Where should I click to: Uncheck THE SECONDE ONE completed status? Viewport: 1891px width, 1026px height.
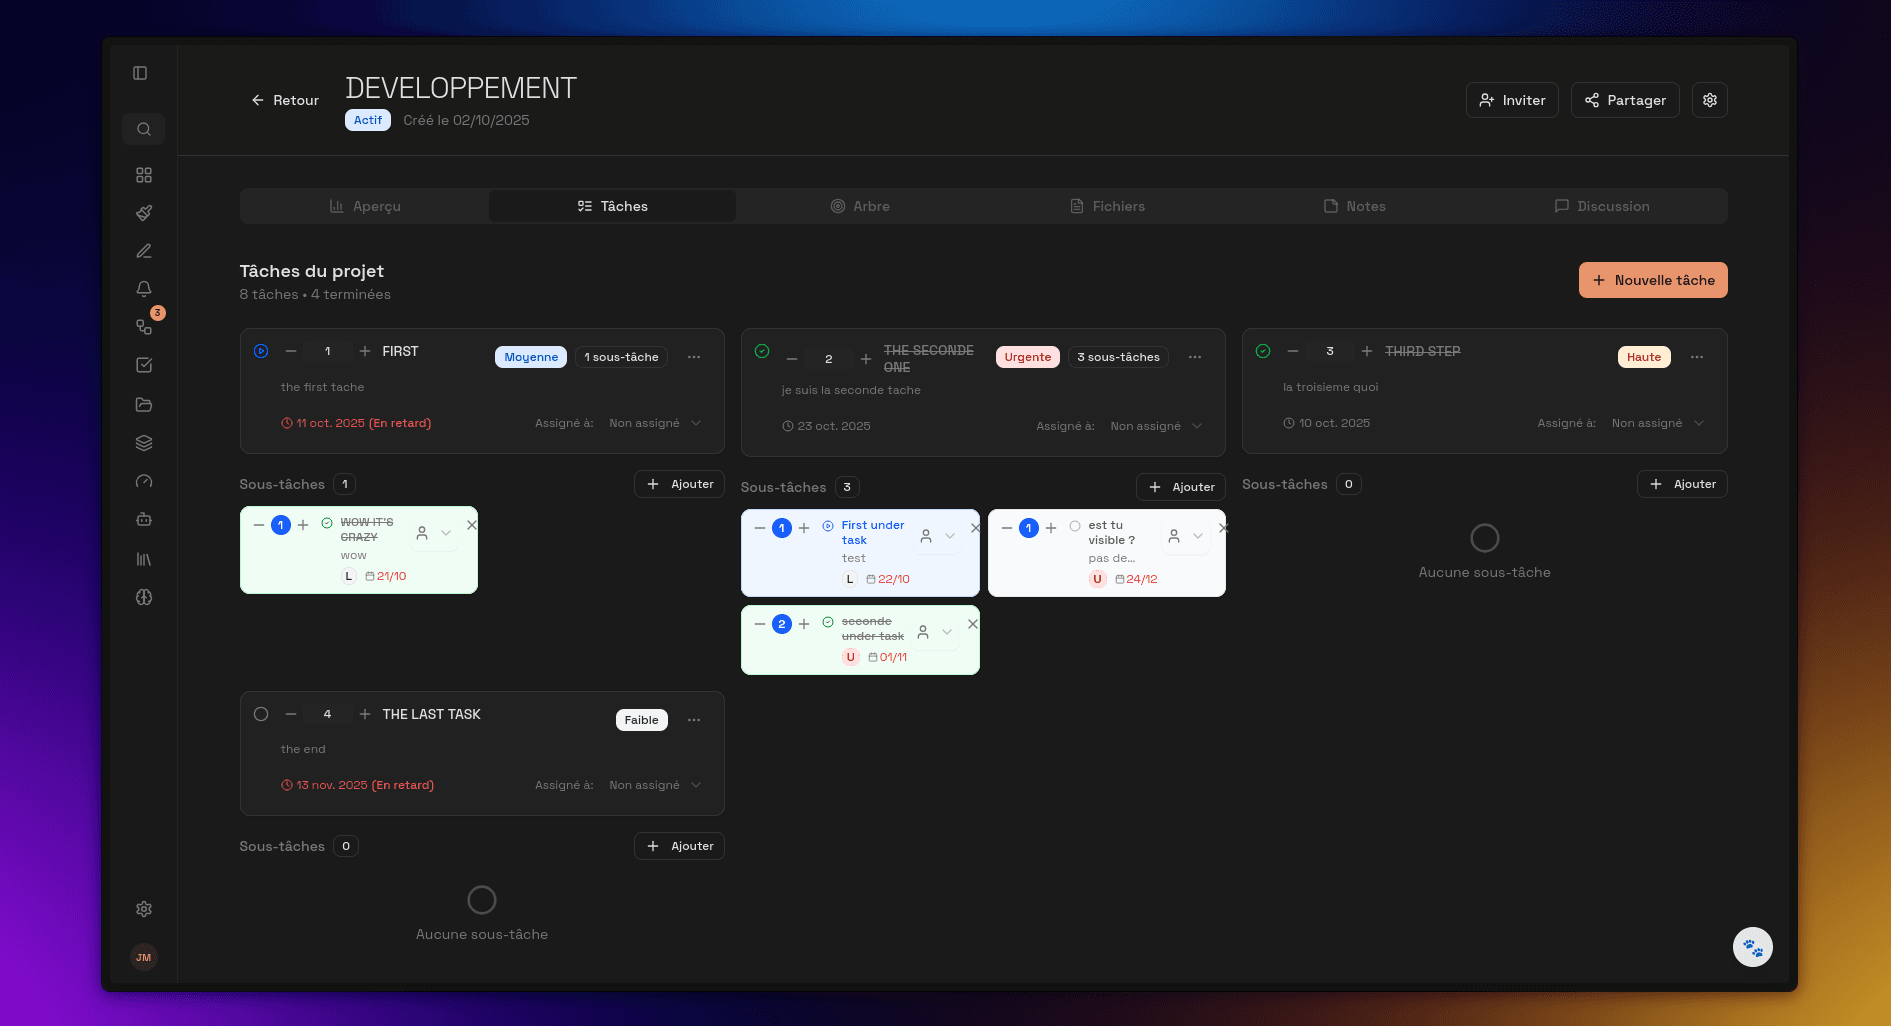[x=762, y=351]
